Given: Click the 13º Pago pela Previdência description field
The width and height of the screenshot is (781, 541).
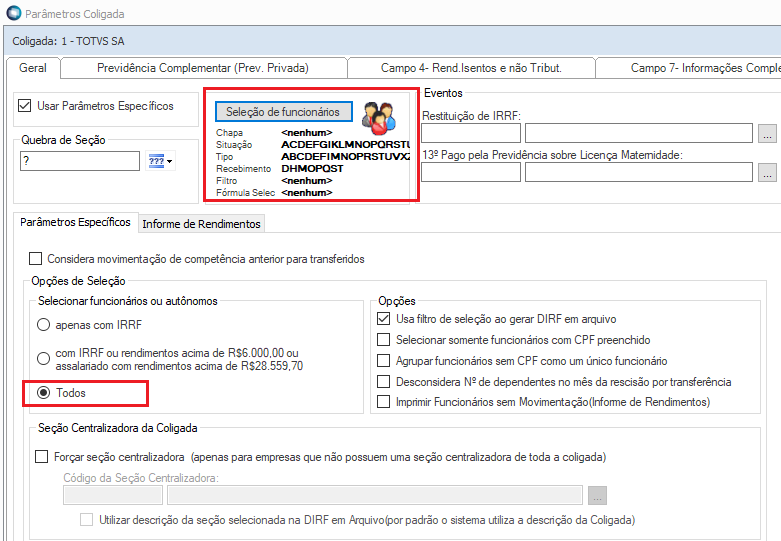Looking at the screenshot, I should tap(639, 172).
